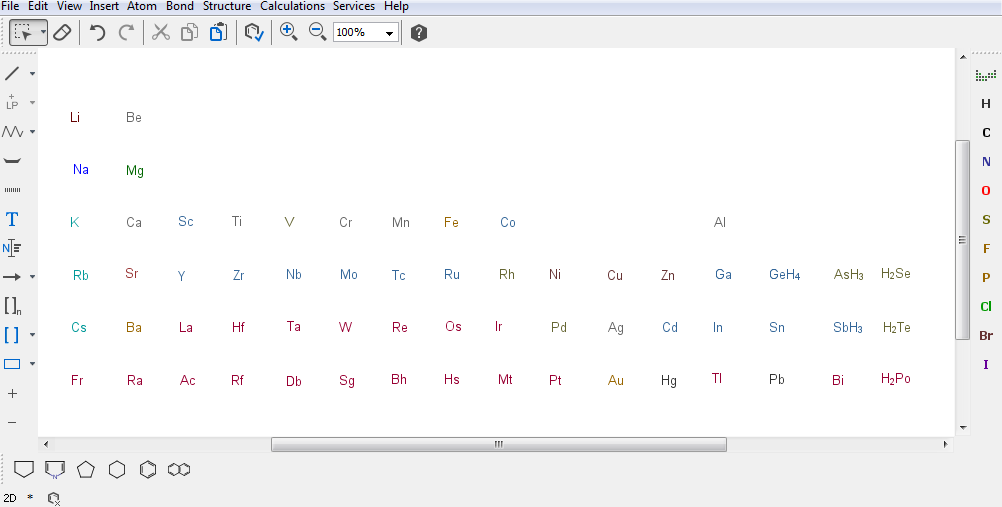Click the Zoom In magnifier
This screenshot has height=507, width=1002.
coord(288,32)
